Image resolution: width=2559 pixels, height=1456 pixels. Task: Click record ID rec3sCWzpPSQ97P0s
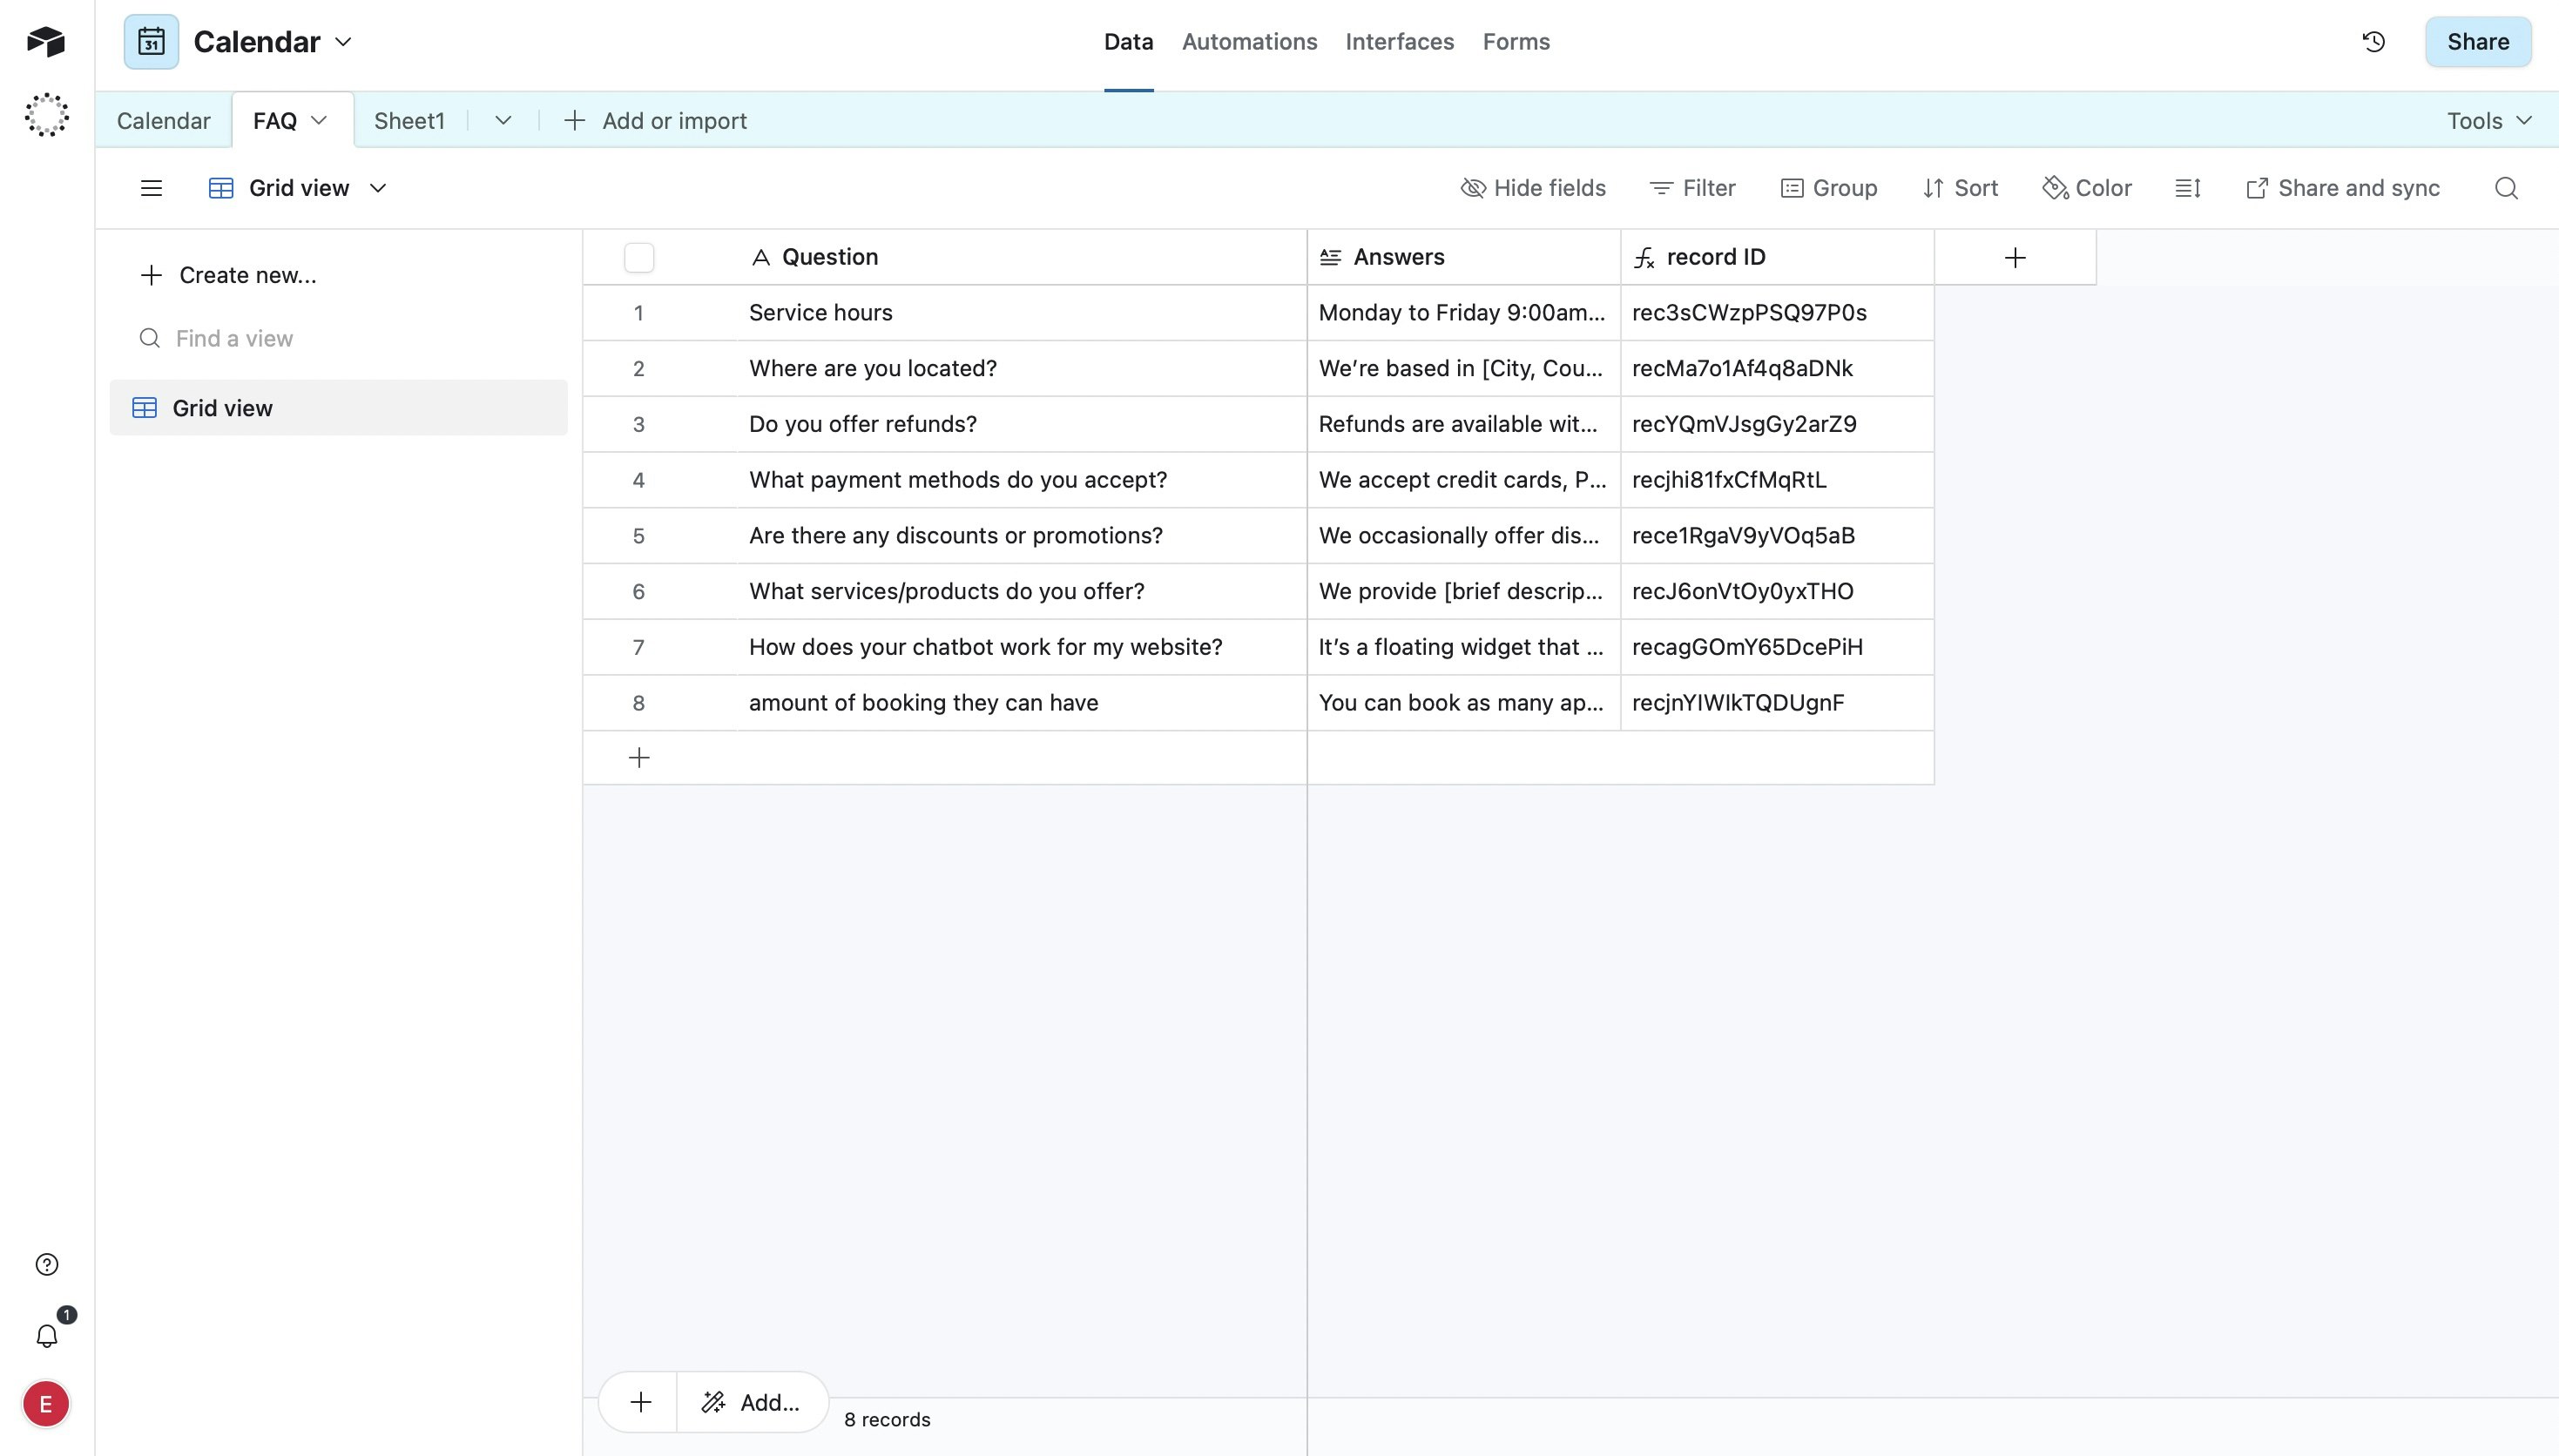(x=1777, y=313)
